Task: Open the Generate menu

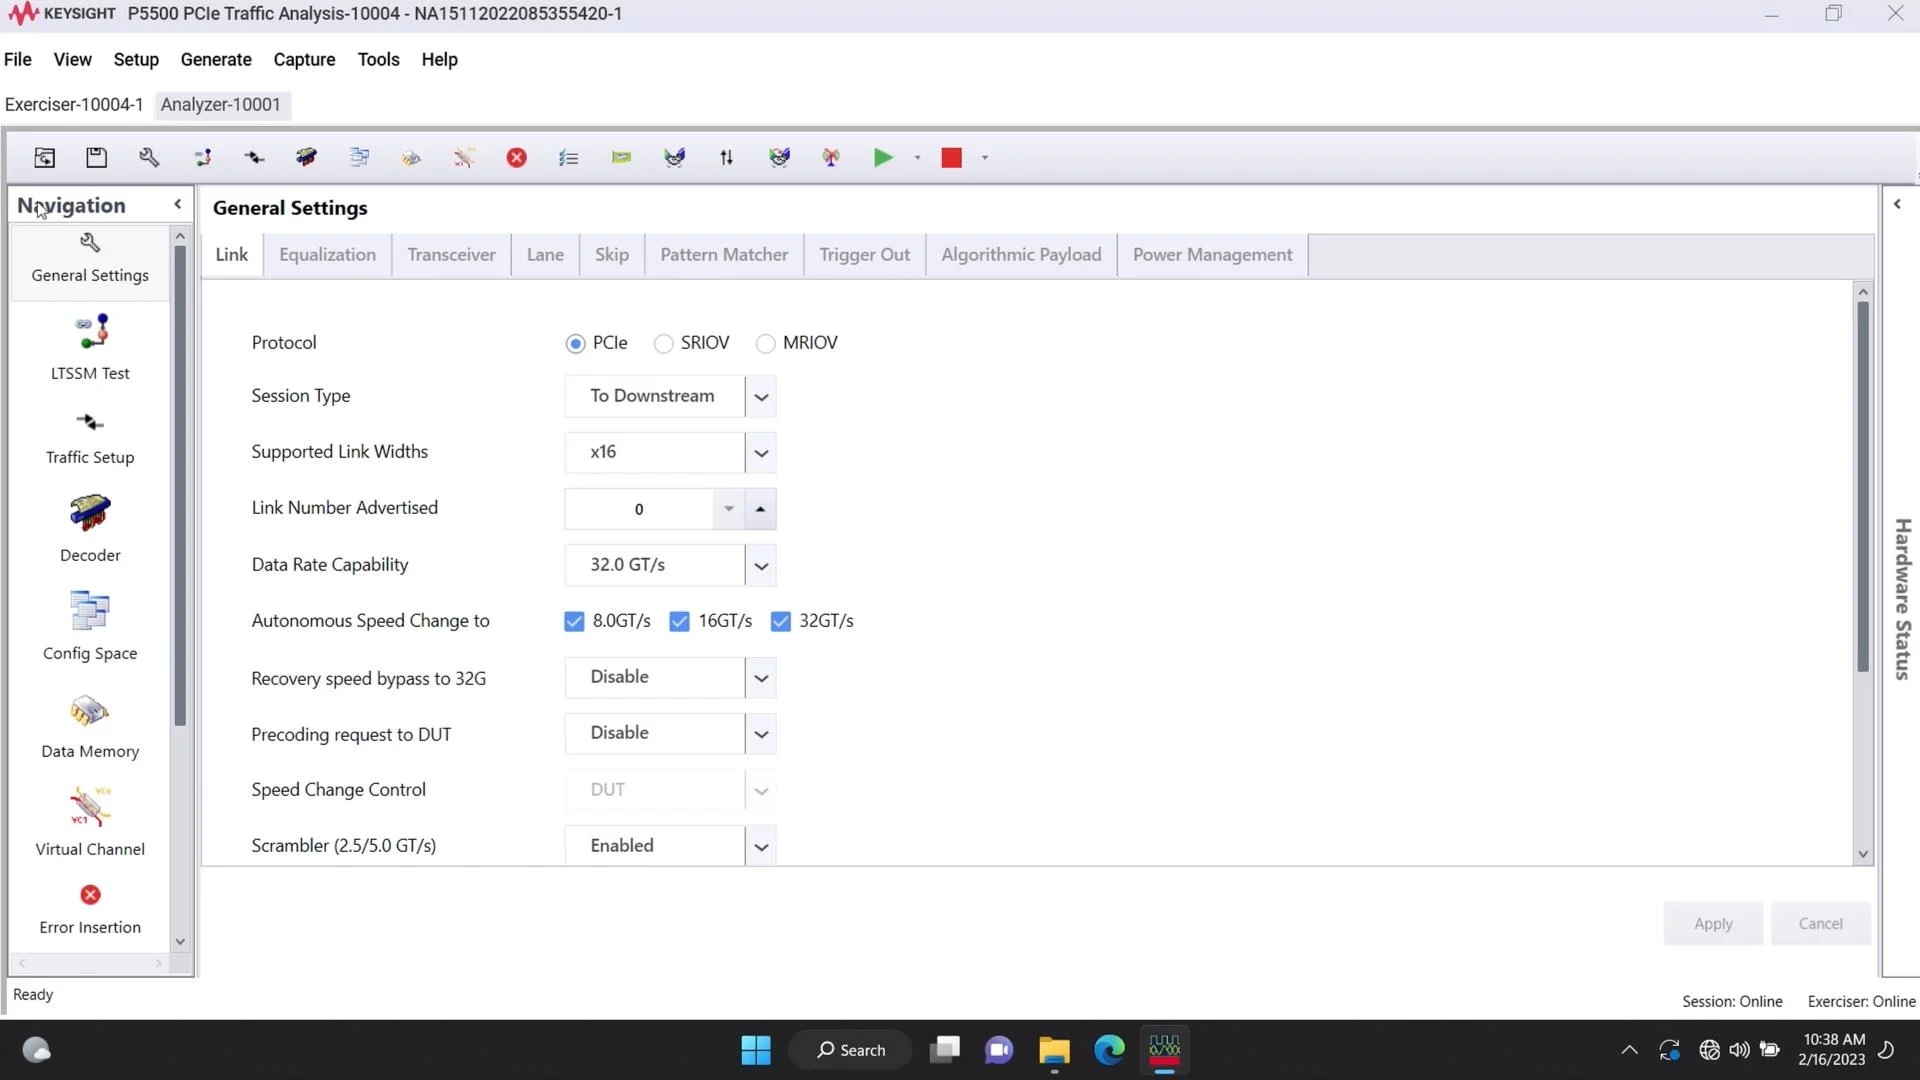Action: pyautogui.click(x=216, y=59)
